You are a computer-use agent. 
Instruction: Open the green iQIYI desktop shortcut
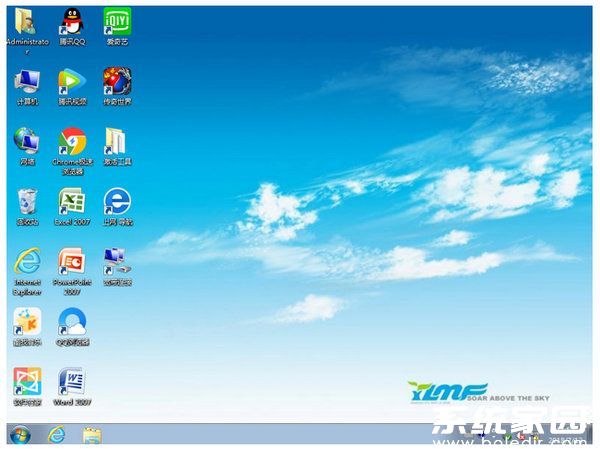tap(117, 21)
